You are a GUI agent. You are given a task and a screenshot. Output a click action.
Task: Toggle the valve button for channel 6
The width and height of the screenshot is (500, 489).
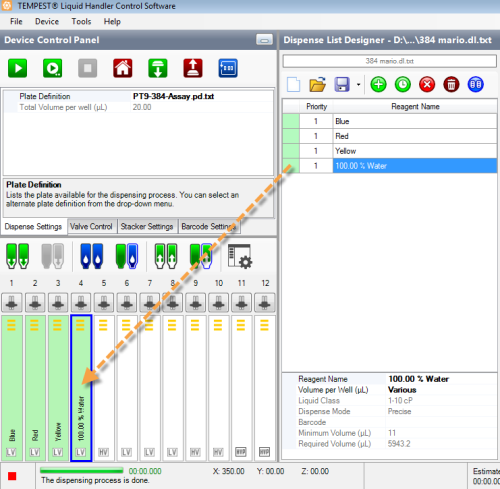coord(127,303)
